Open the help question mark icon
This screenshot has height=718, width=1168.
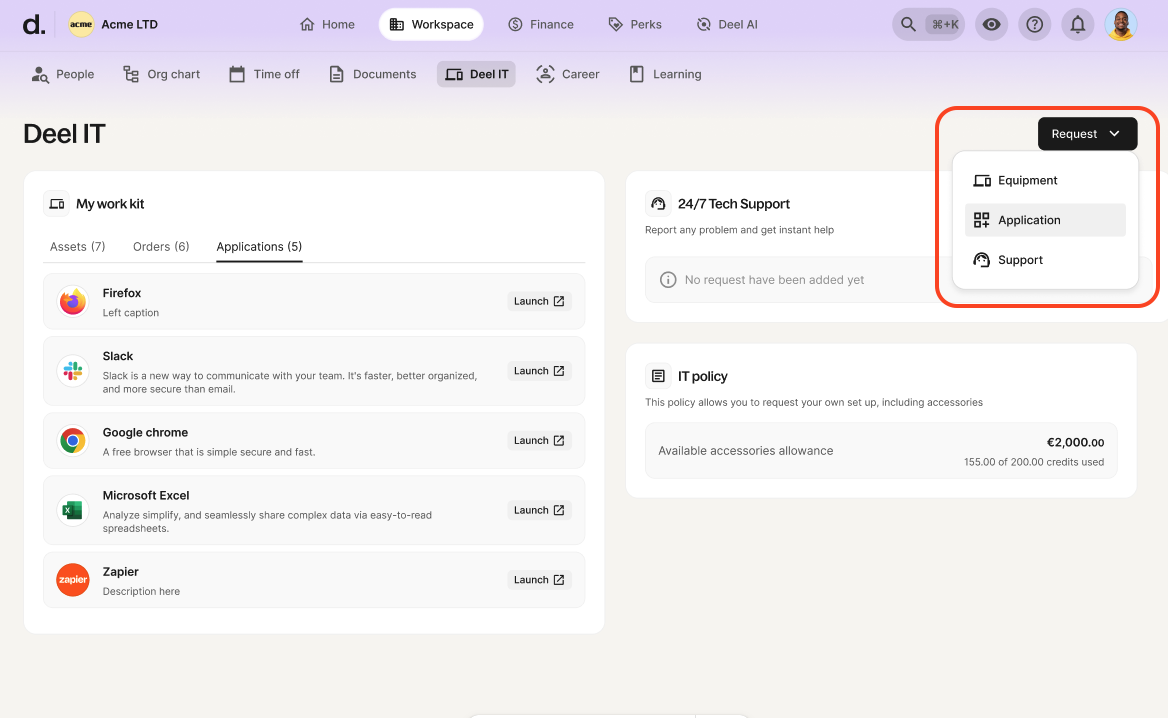[x=1034, y=25]
